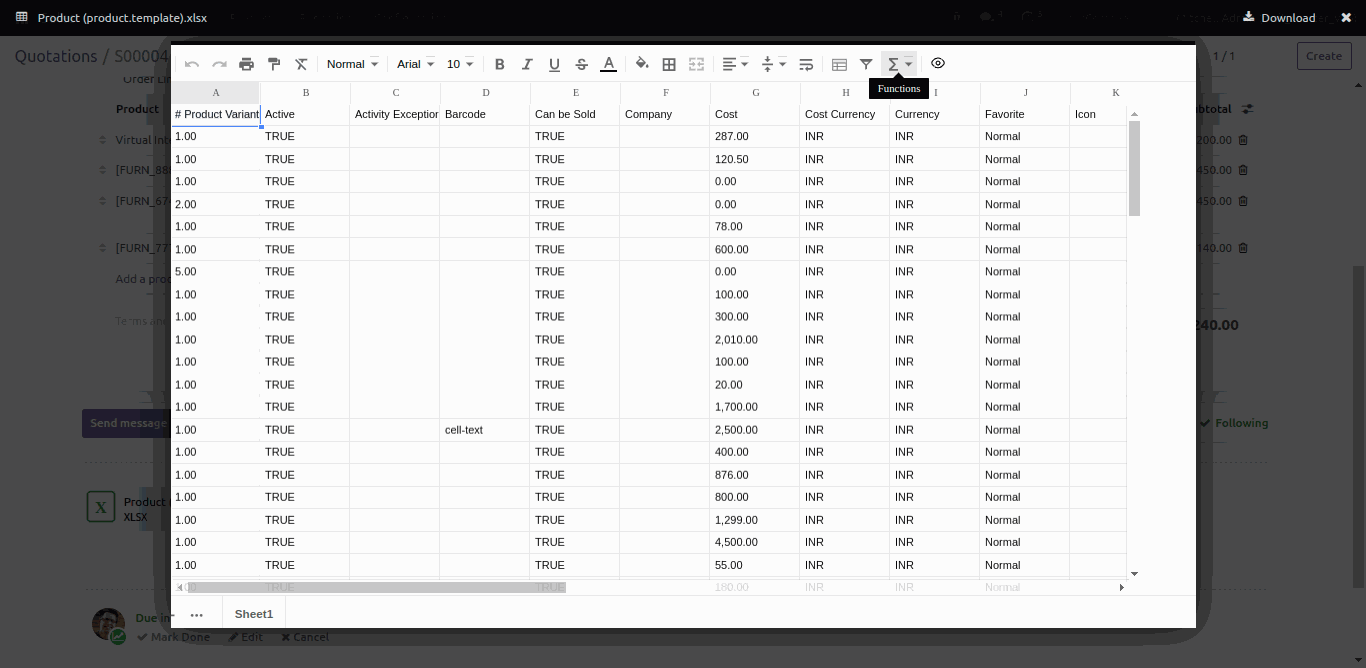Select the 'Can be Sold' header cell
The image size is (1366, 668).
575,114
